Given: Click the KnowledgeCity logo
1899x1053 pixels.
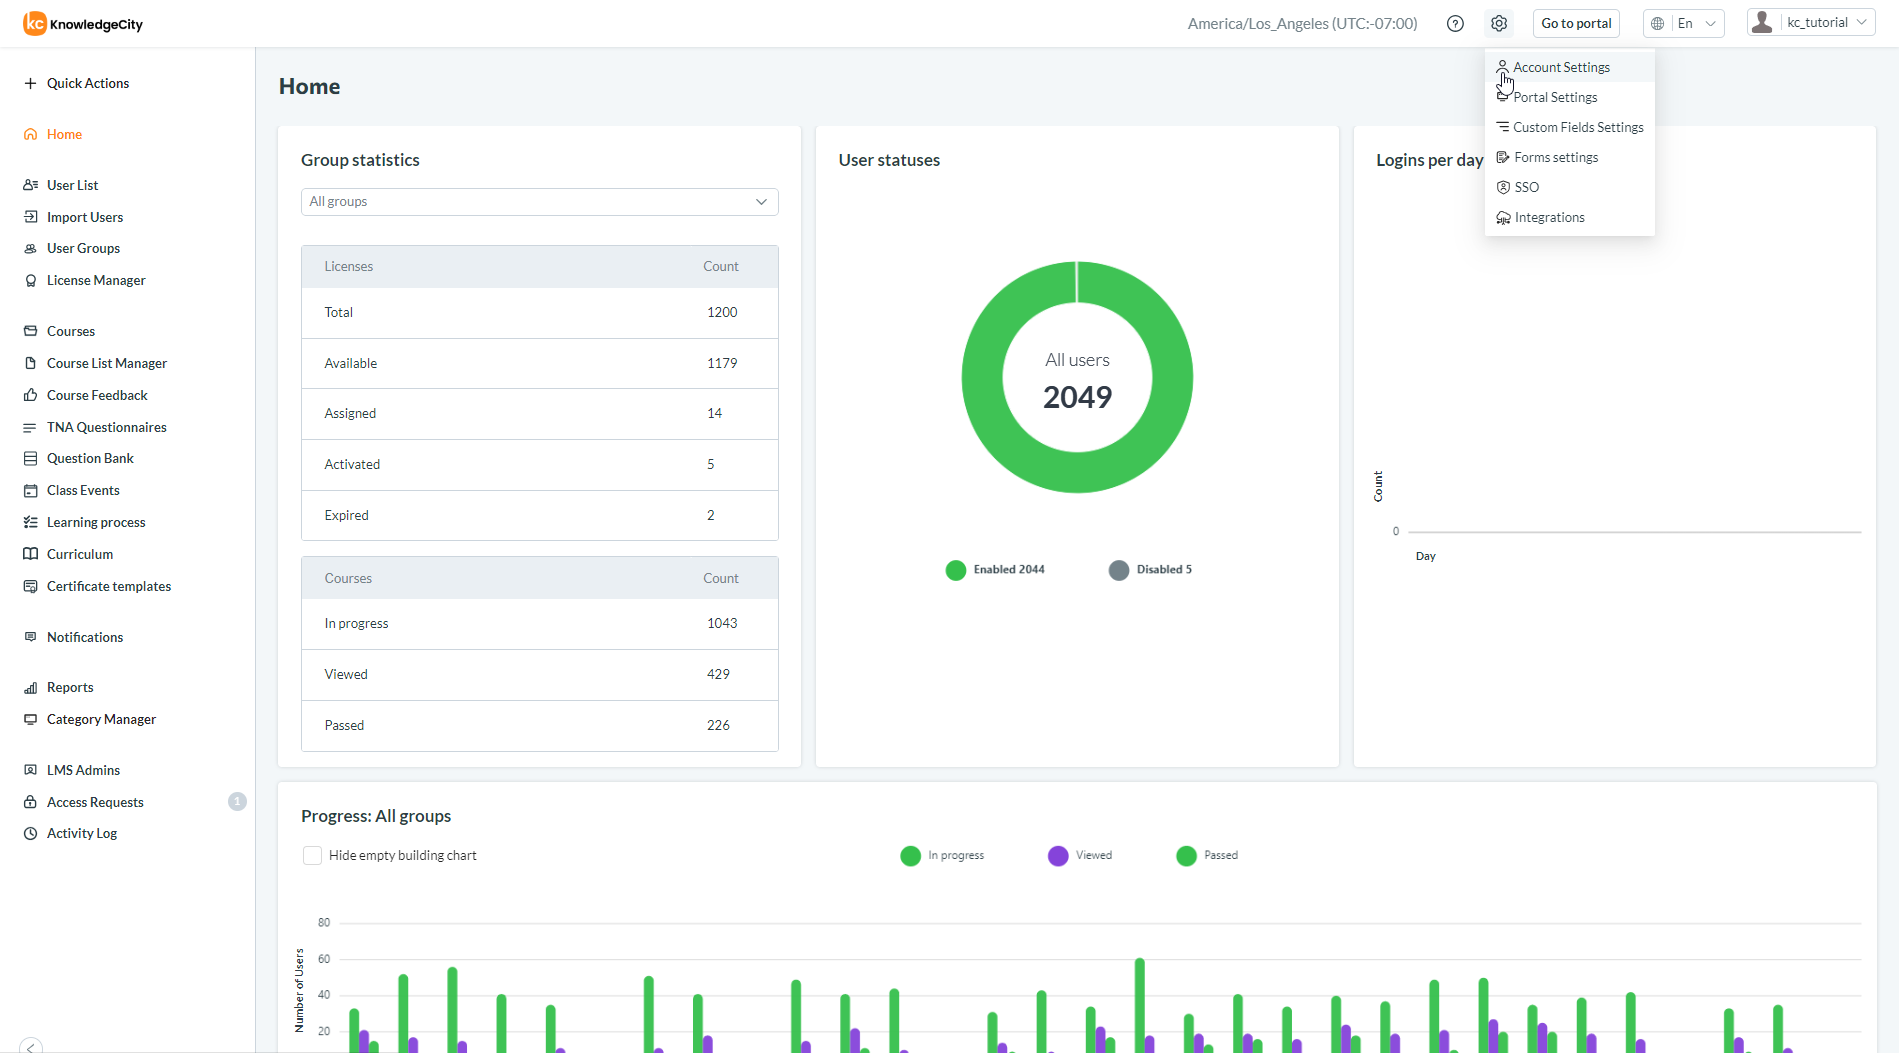Looking at the screenshot, I should click(x=84, y=23).
